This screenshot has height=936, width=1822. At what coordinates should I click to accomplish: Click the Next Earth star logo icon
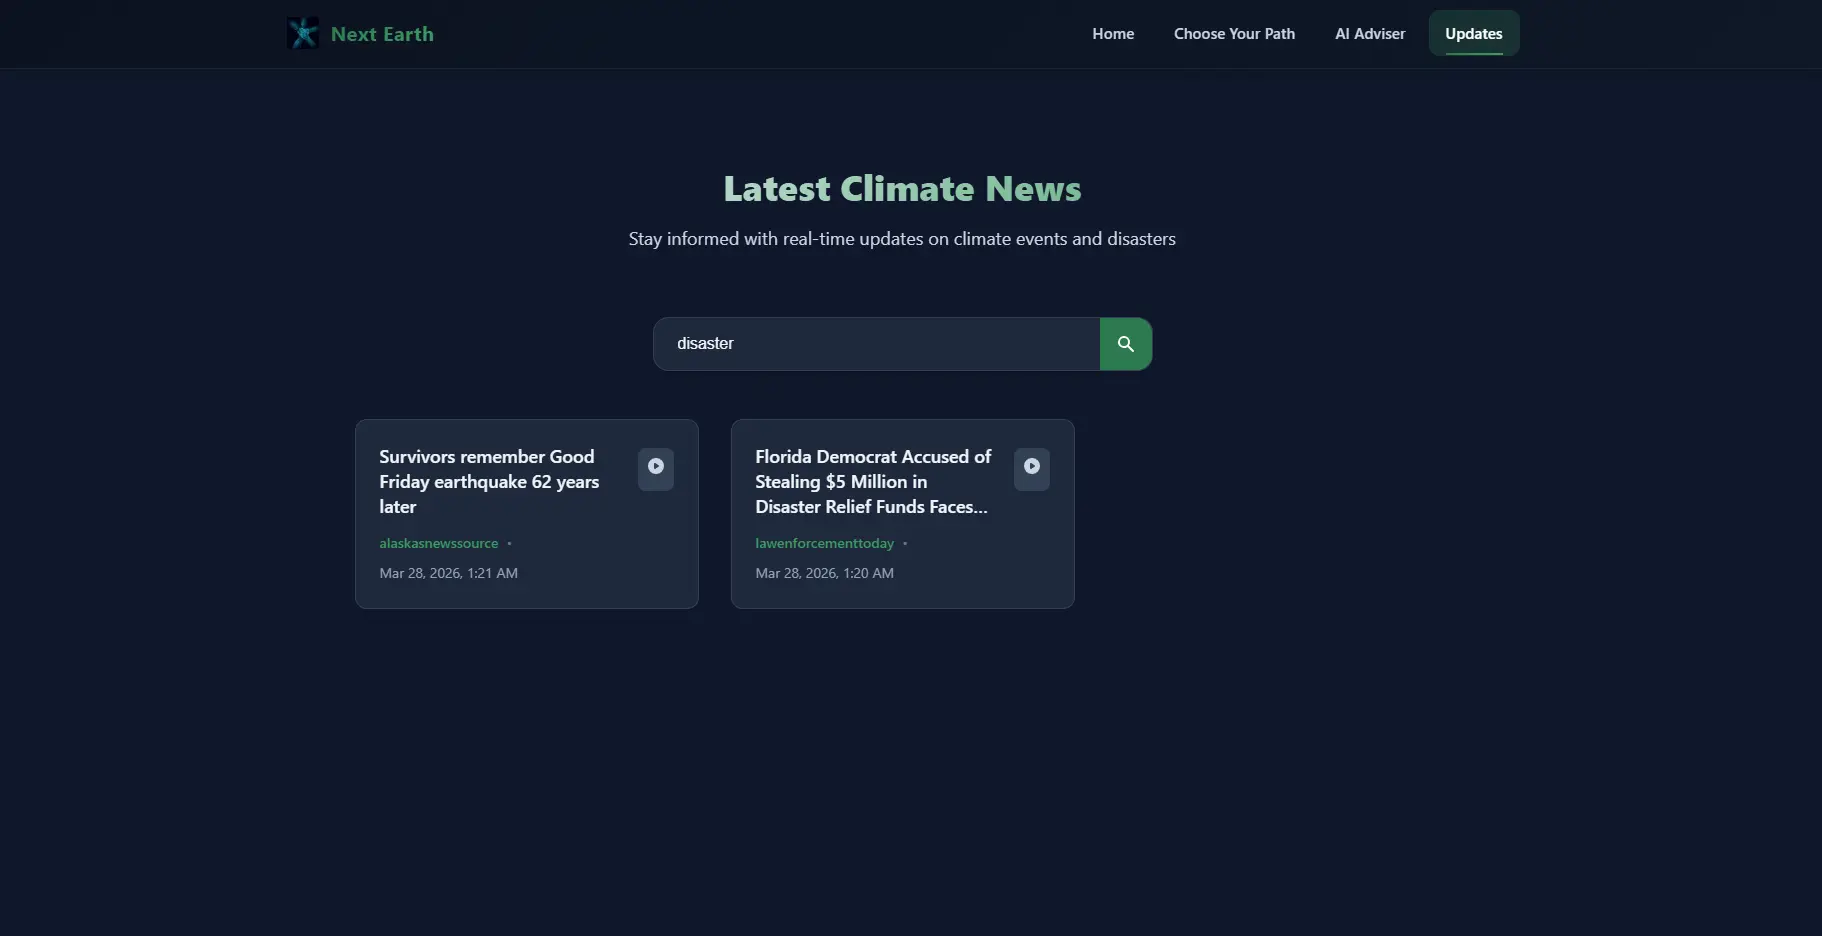click(x=302, y=33)
